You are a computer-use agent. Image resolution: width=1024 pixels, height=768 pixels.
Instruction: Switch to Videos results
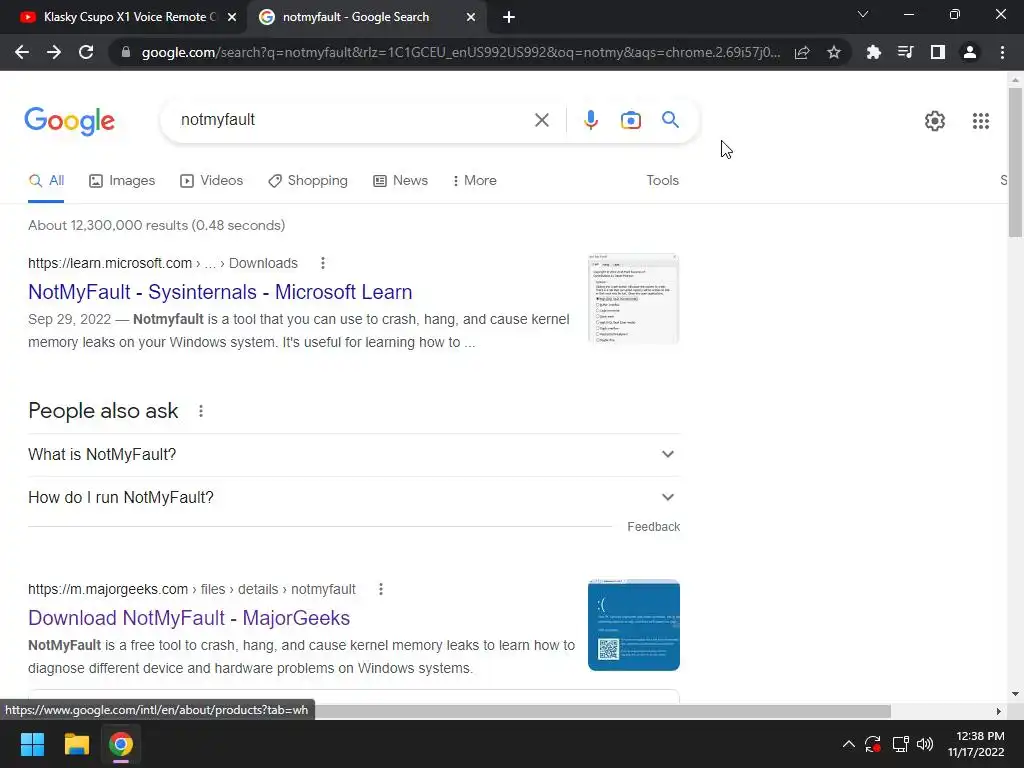(212, 181)
